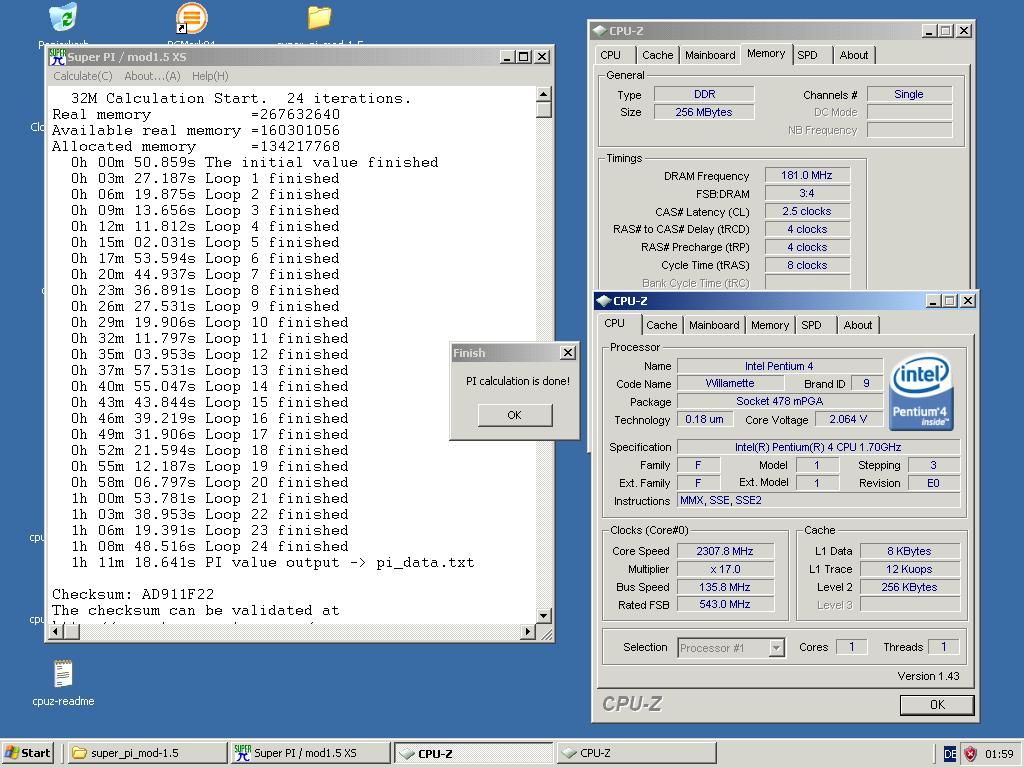Select Cache tab in back CPU-Z window
1024x768 pixels.
(658, 56)
